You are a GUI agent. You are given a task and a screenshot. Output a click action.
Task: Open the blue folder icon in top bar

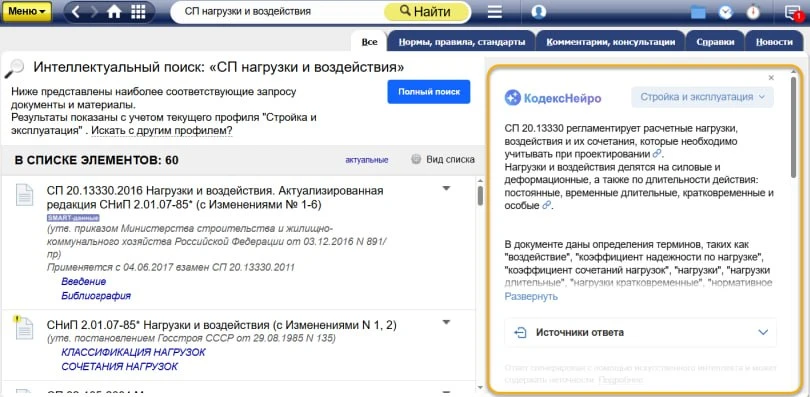[698, 12]
